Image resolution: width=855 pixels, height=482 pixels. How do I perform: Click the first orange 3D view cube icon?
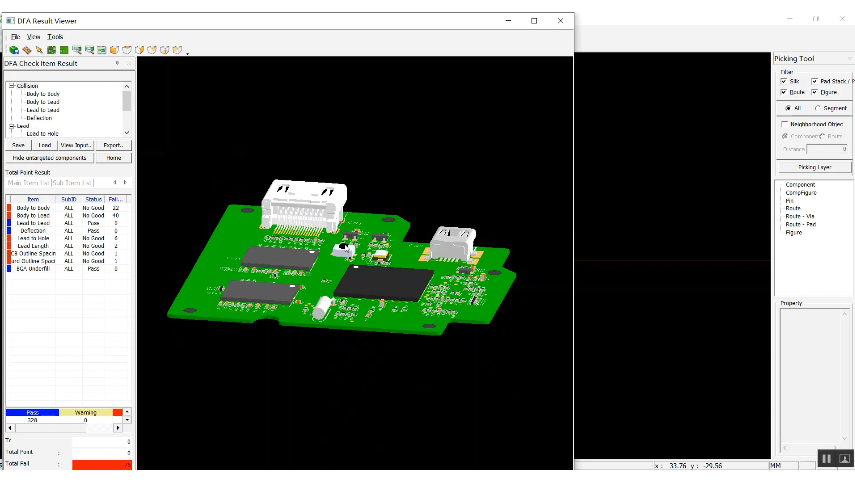point(114,50)
